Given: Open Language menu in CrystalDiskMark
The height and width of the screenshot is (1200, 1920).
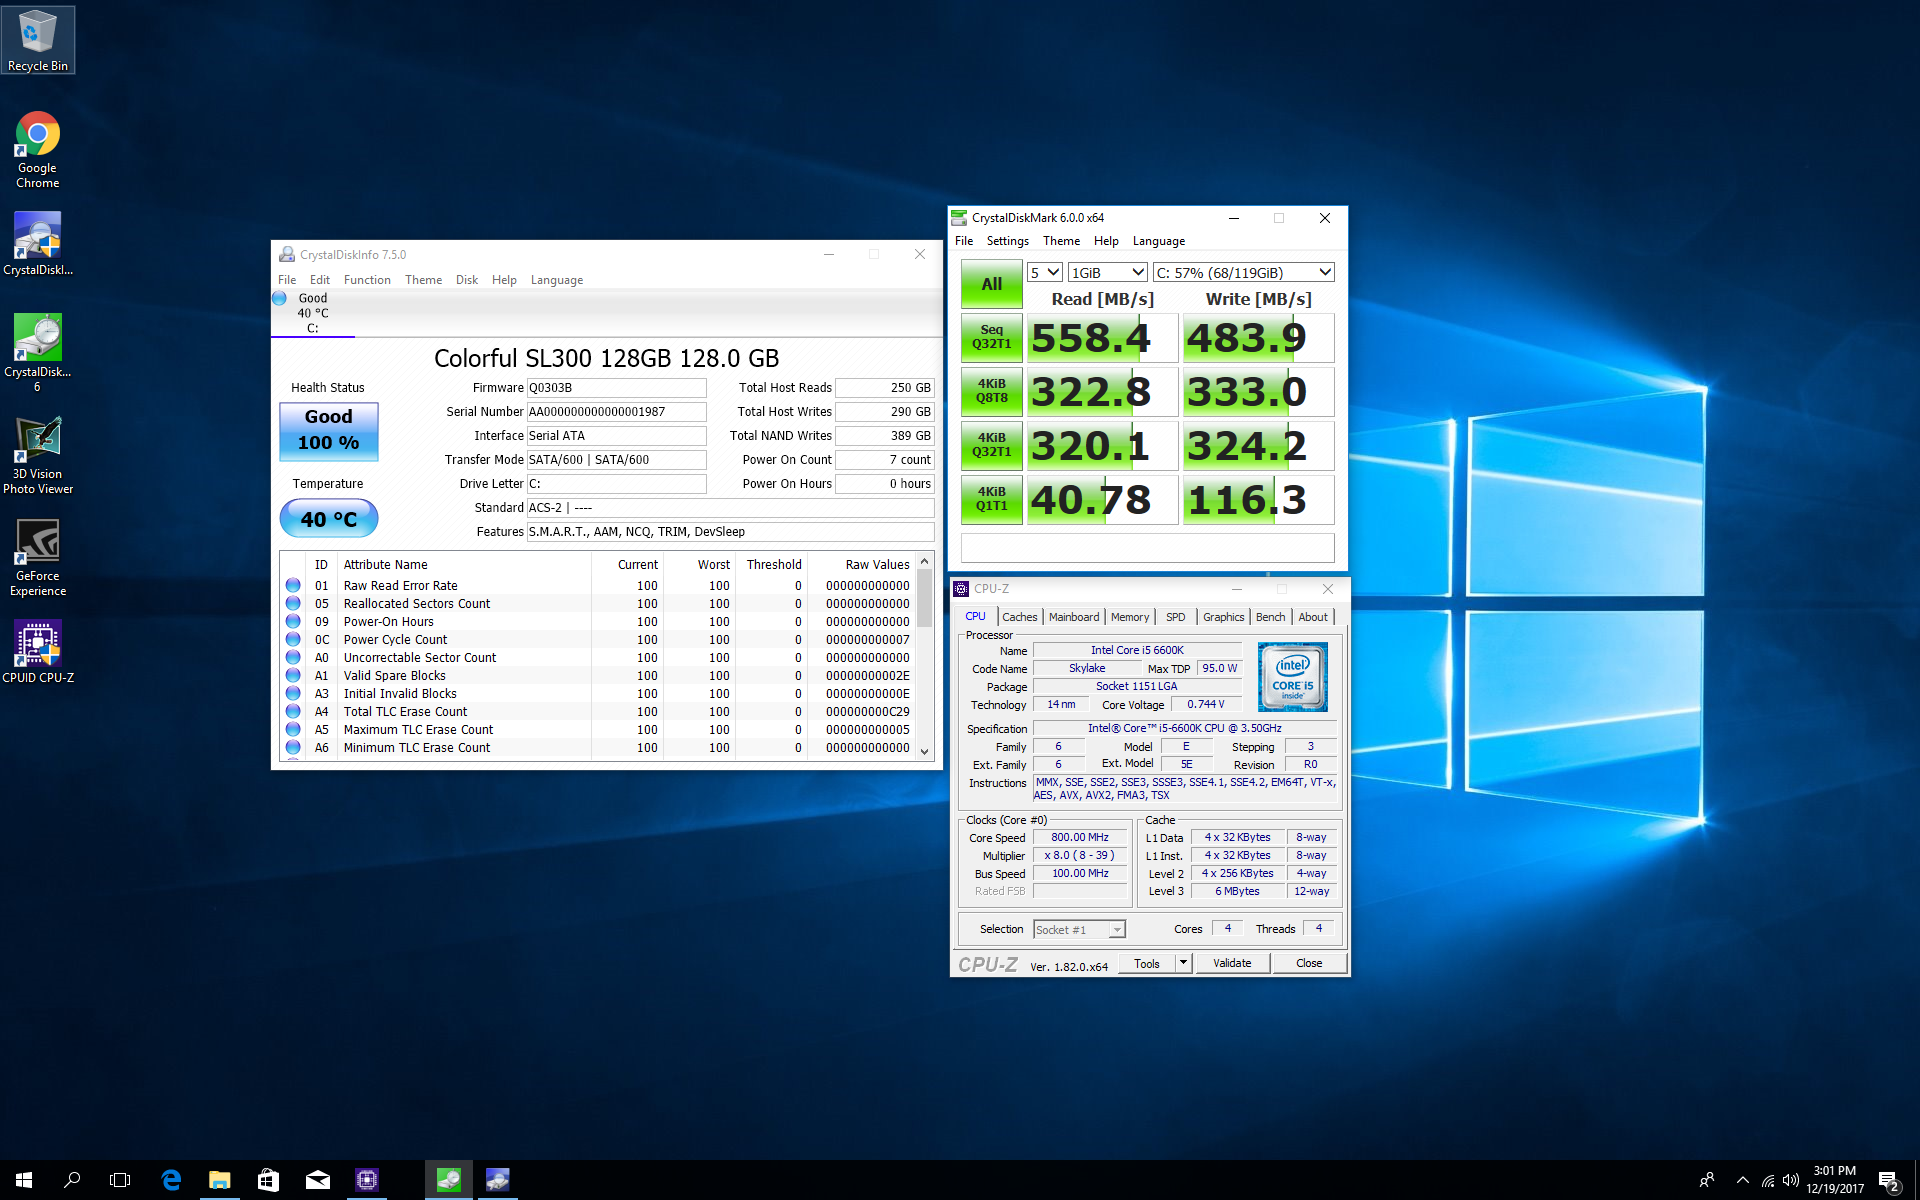Looking at the screenshot, I should (x=1159, y=241).
